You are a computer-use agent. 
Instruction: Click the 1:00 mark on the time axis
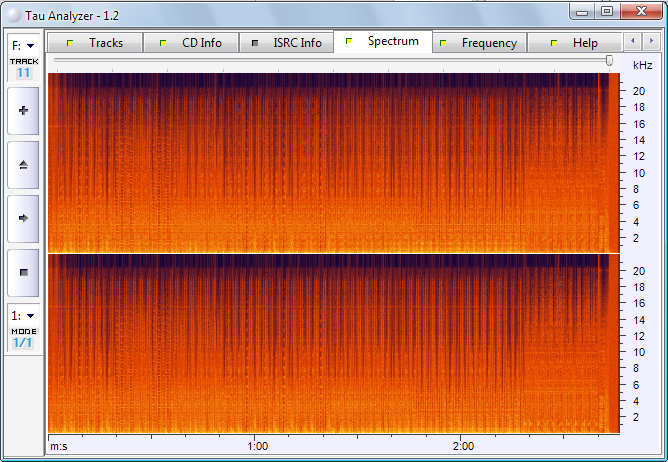[x=257, y=445]
